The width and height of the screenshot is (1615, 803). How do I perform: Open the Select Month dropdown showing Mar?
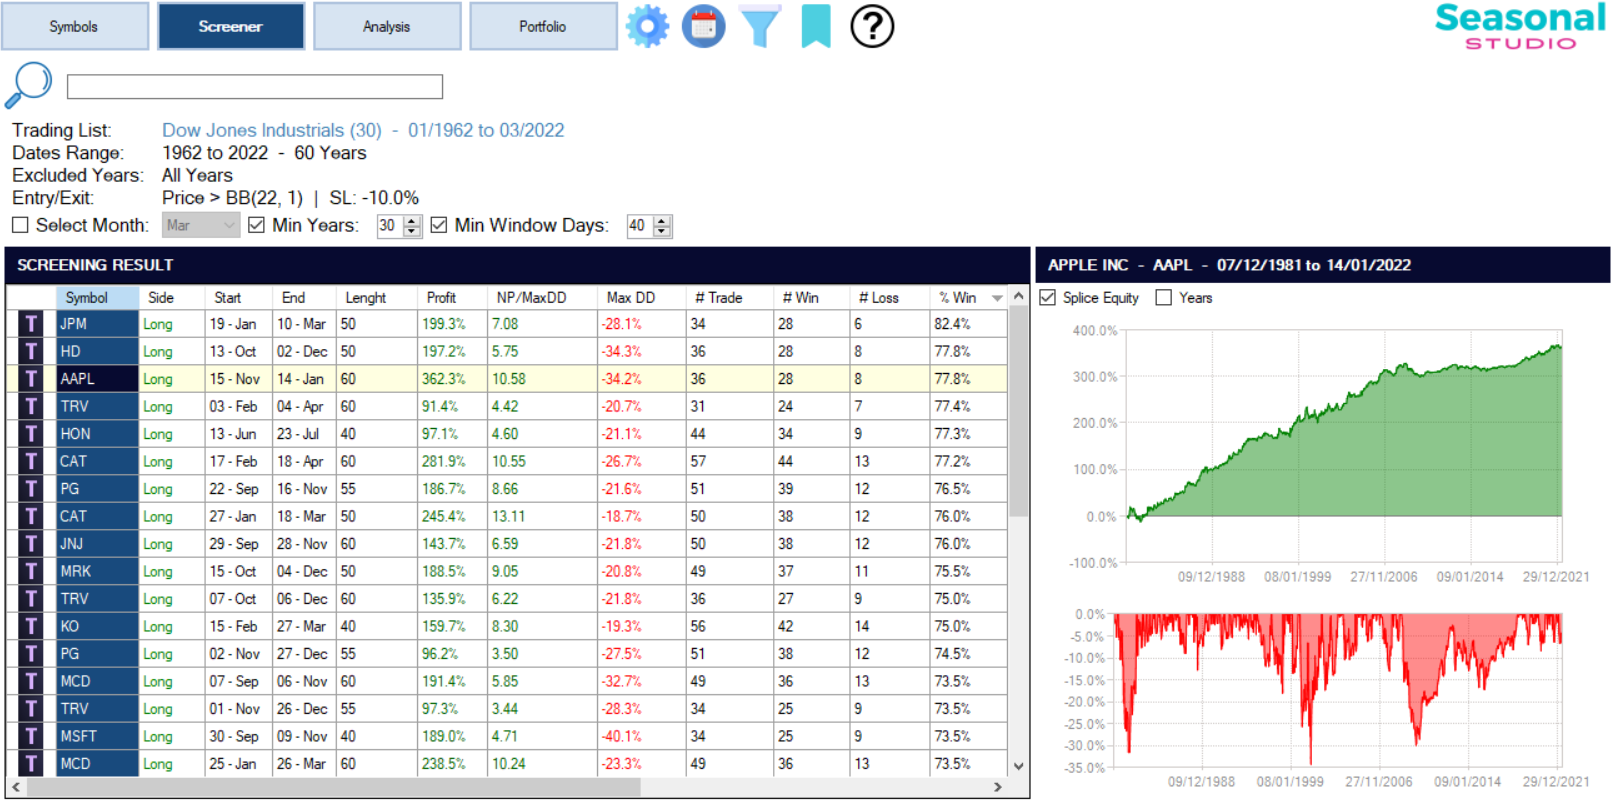[200, 225]
